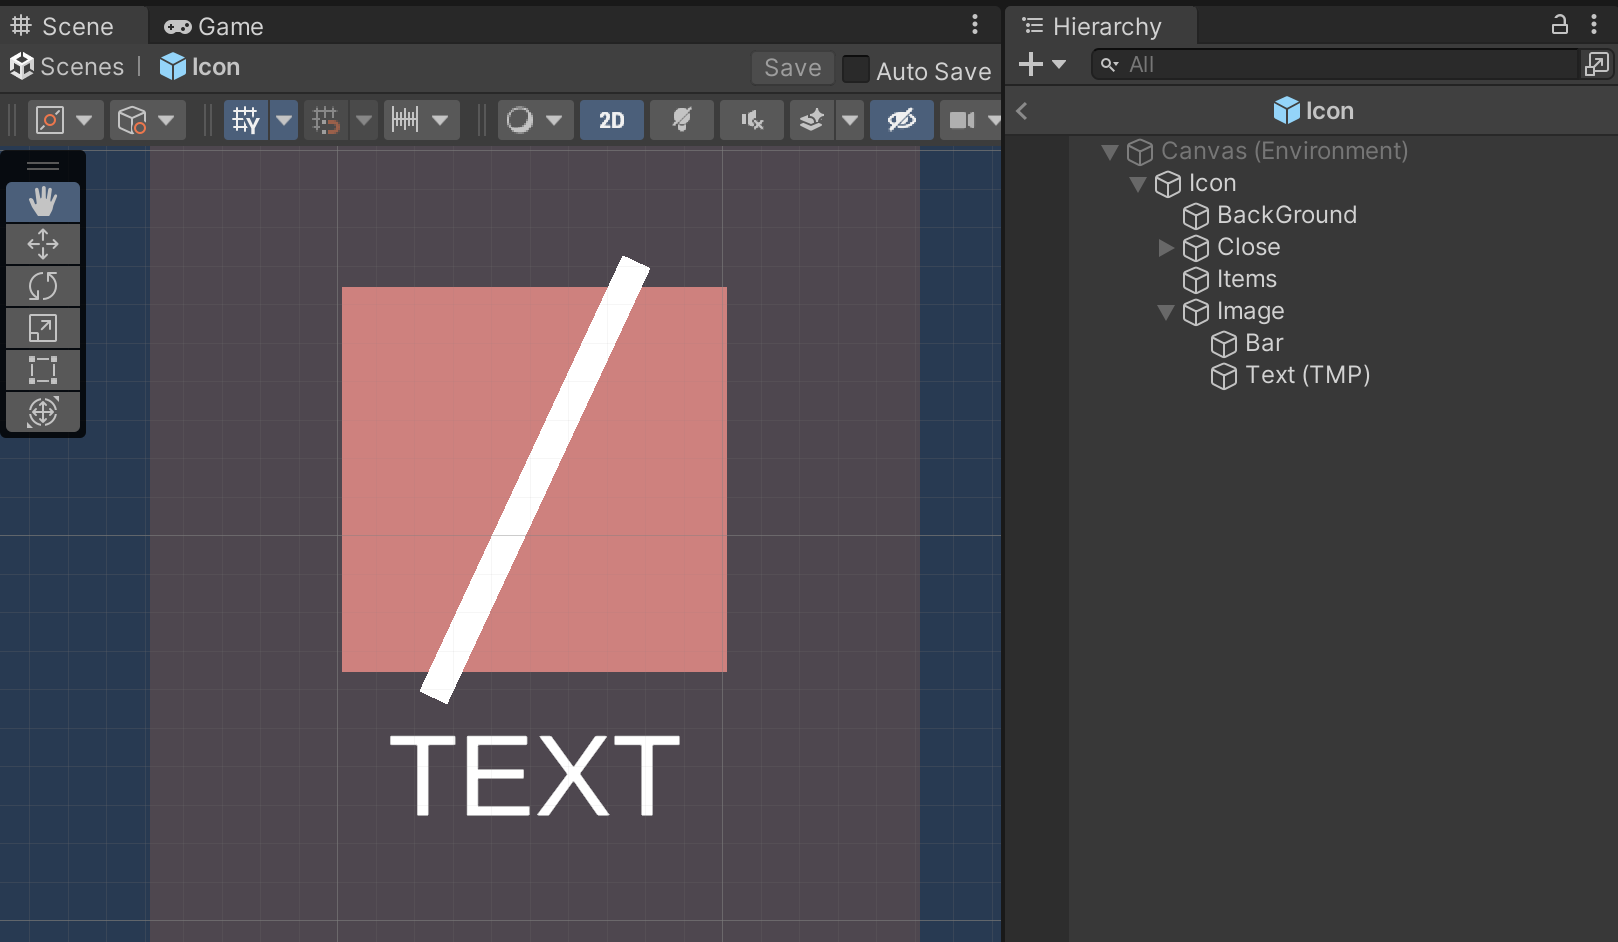Select the Rect Transform tool
This screenshot has width=1618, height=942.
43,369
